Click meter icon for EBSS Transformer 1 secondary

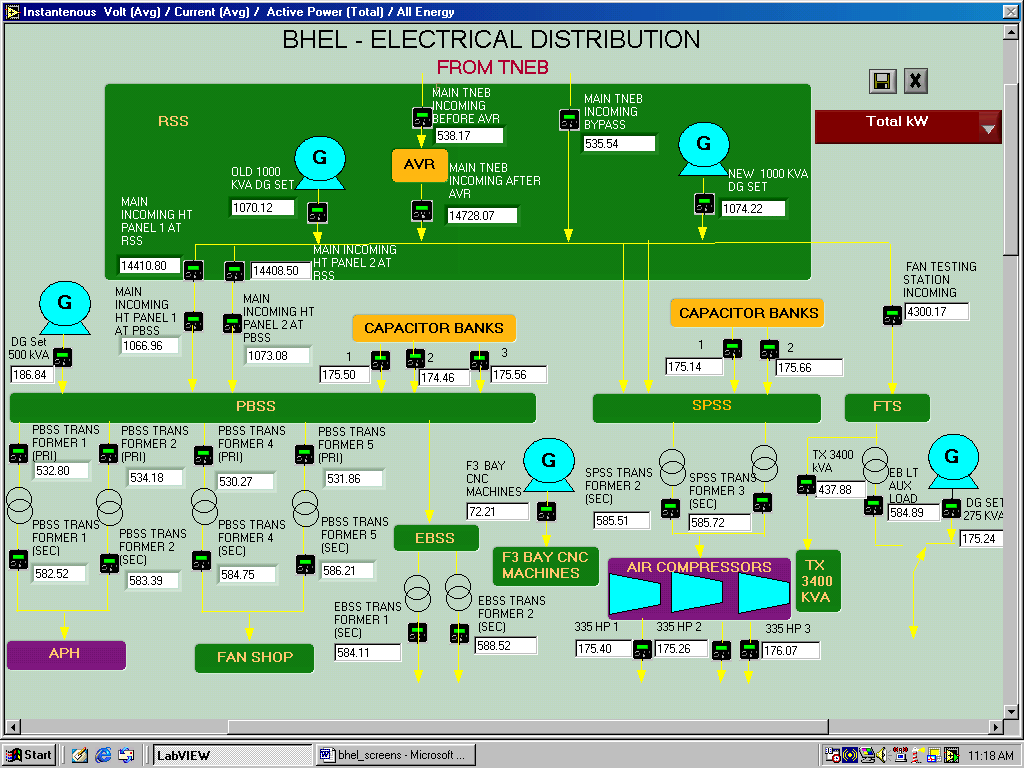click(417, 633)
